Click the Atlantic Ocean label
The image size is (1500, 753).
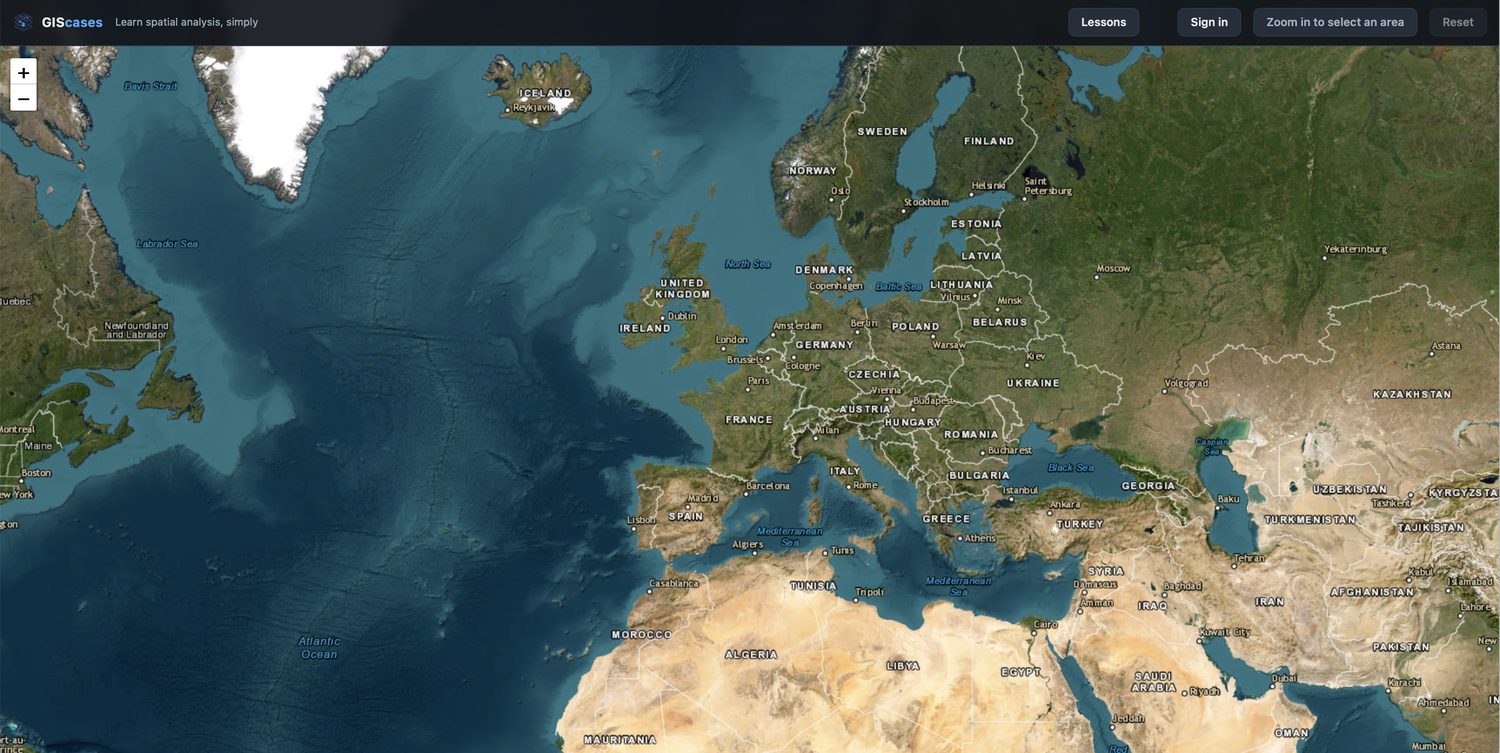point(319,648)
